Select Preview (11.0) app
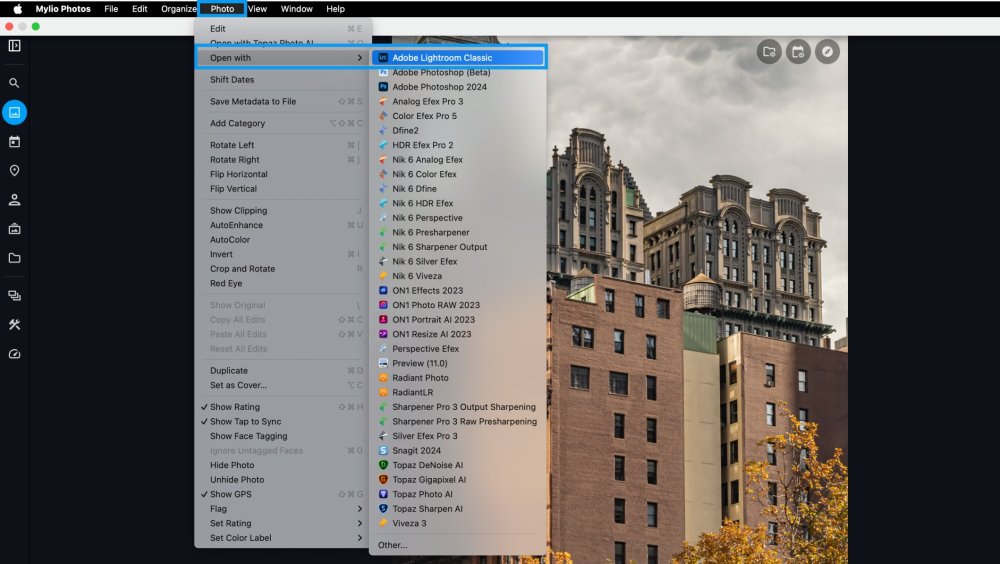The height and width of the screenshot is (564, 1000). click(458, 363)
